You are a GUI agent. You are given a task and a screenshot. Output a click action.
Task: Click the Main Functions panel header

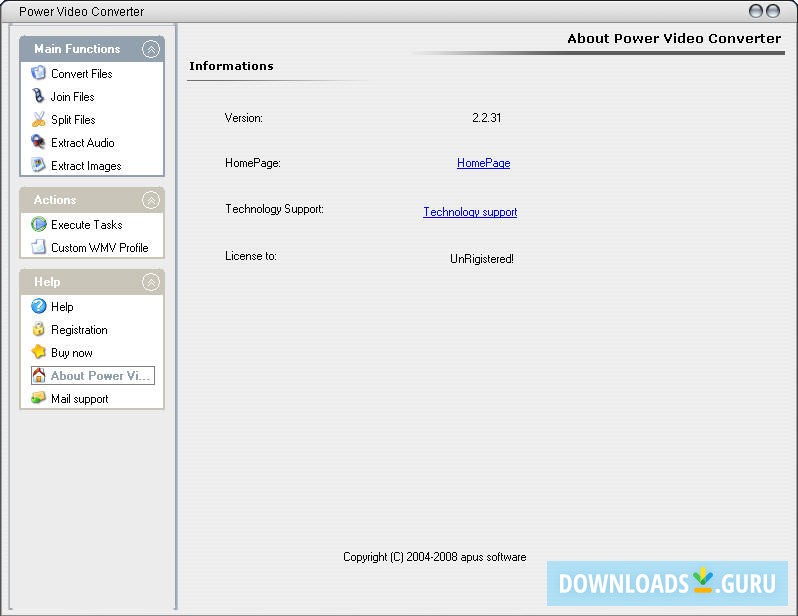(92, 49)
